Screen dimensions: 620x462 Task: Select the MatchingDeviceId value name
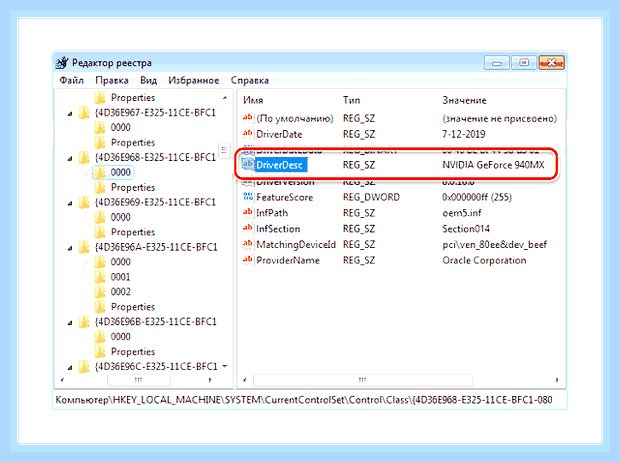[x=296, y=244]
